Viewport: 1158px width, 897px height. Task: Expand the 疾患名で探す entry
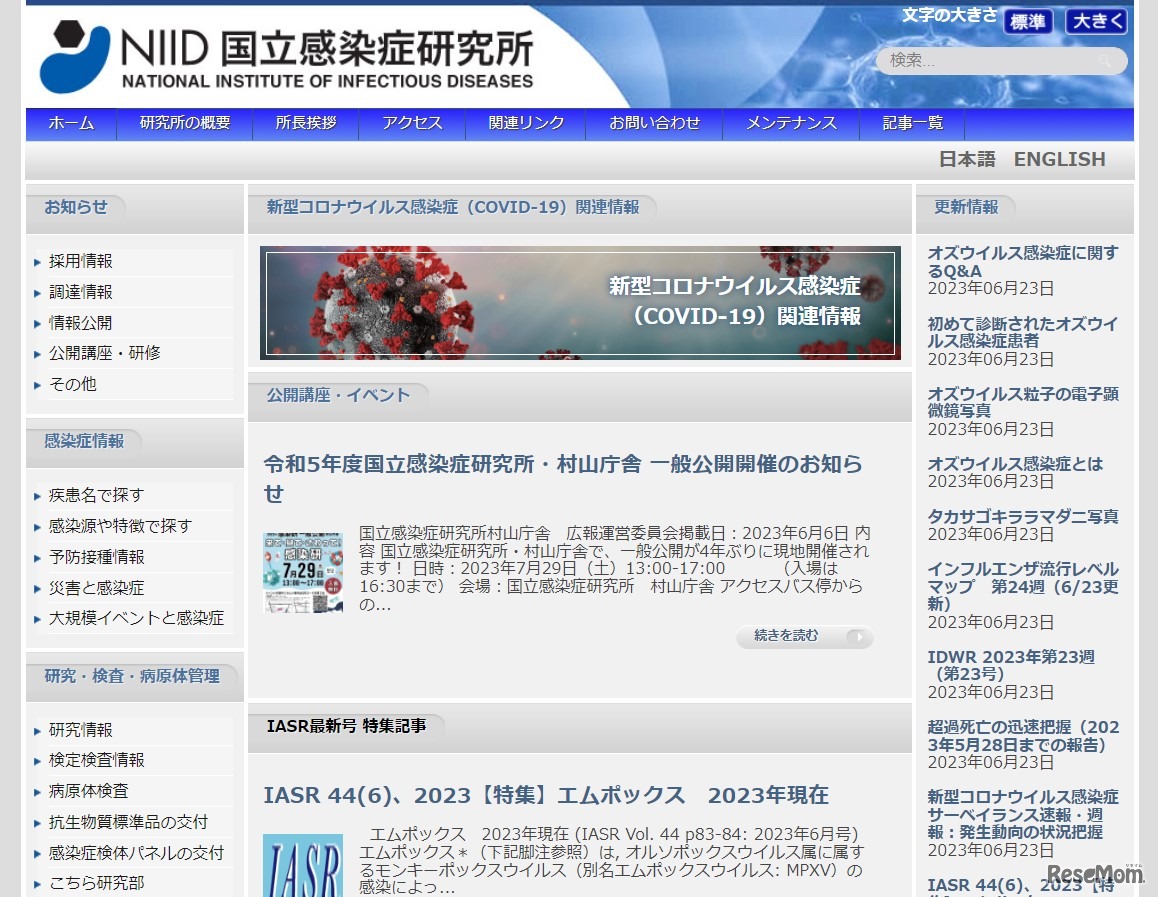point(94,495)
